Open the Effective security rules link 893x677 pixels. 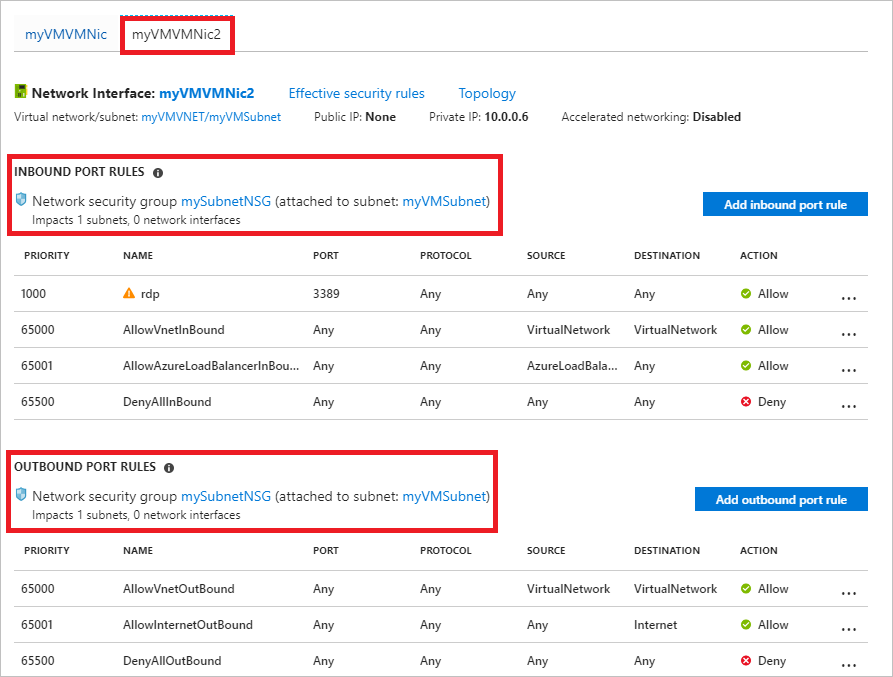[x=356, y=93]
